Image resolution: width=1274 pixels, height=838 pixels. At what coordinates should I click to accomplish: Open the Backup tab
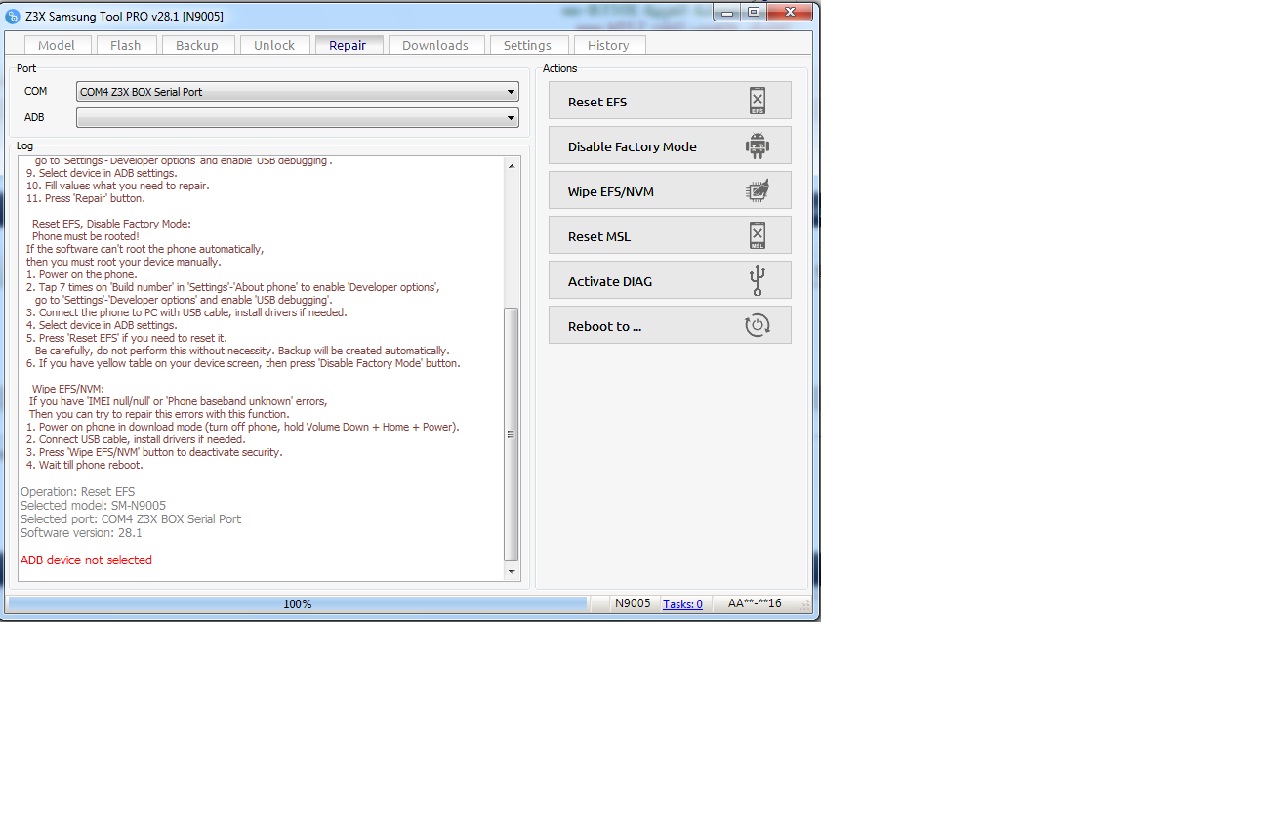click(x=197, y=45)
